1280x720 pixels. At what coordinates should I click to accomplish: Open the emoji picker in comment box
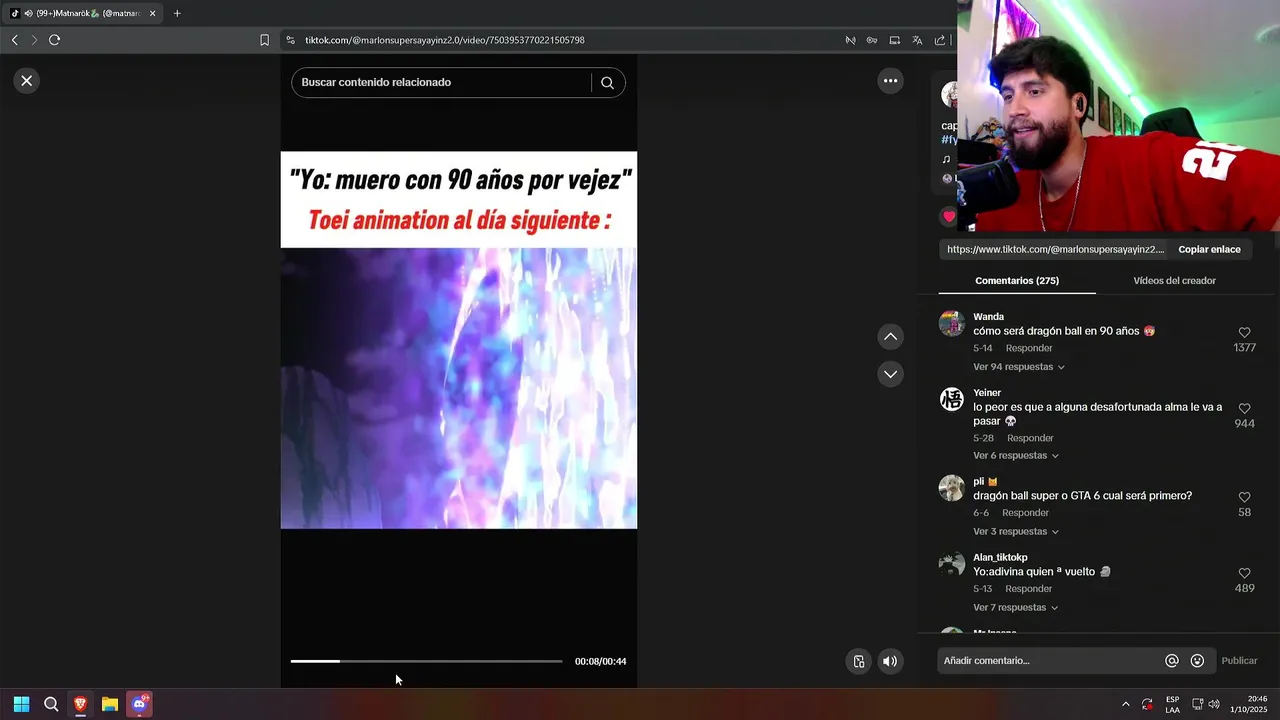pyautogui.click(x=1197, y=661)
